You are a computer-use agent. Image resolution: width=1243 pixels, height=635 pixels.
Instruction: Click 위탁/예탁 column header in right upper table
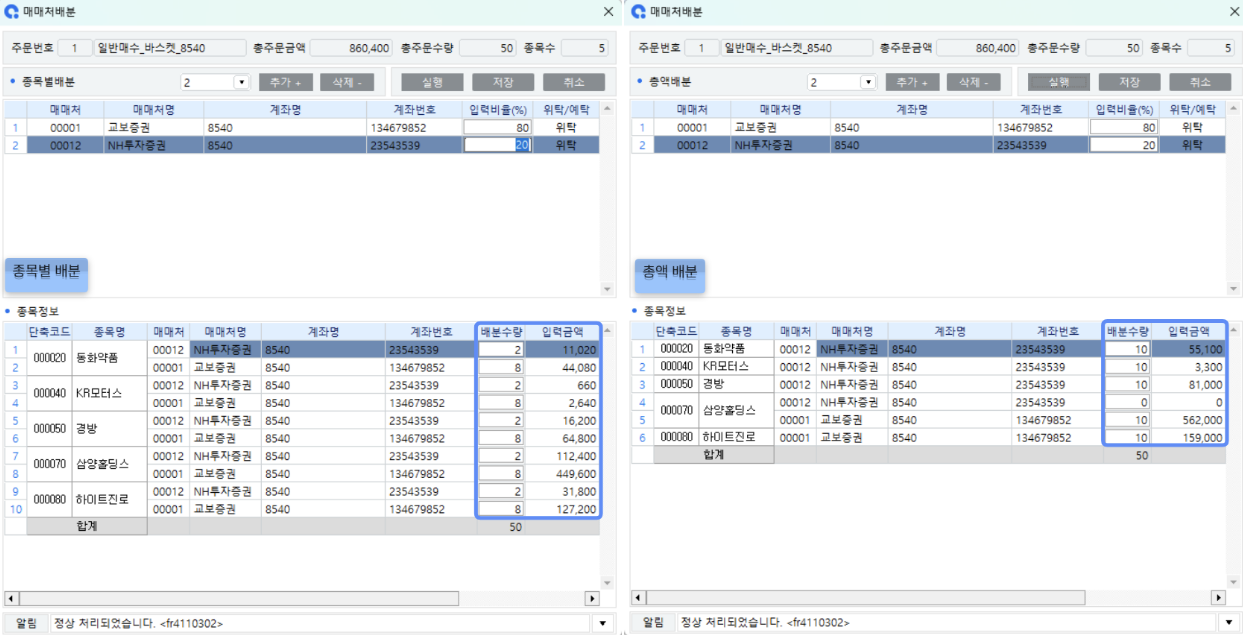click(1192, 109)
